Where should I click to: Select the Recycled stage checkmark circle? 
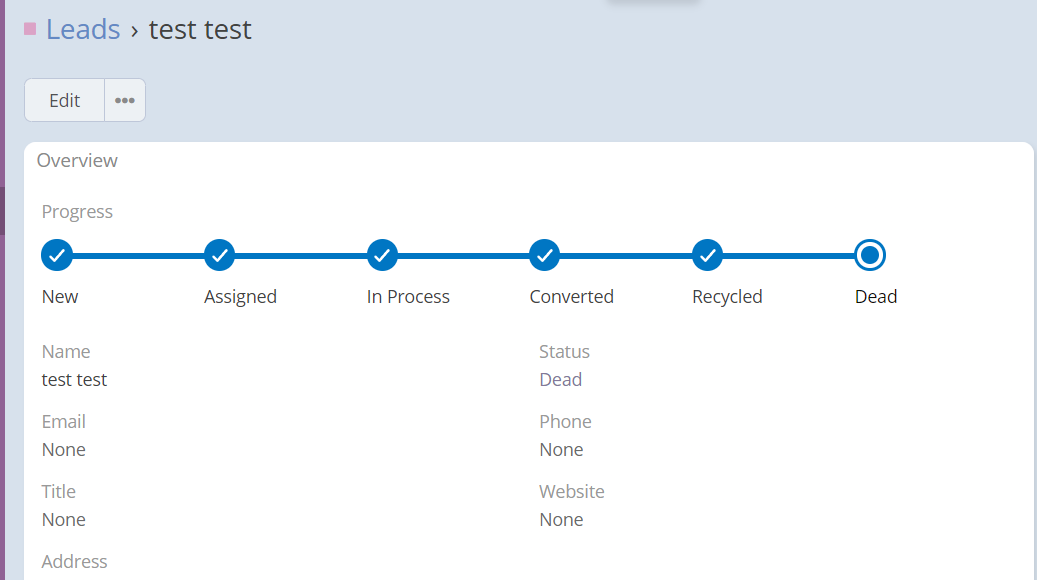tap(708, 256)
